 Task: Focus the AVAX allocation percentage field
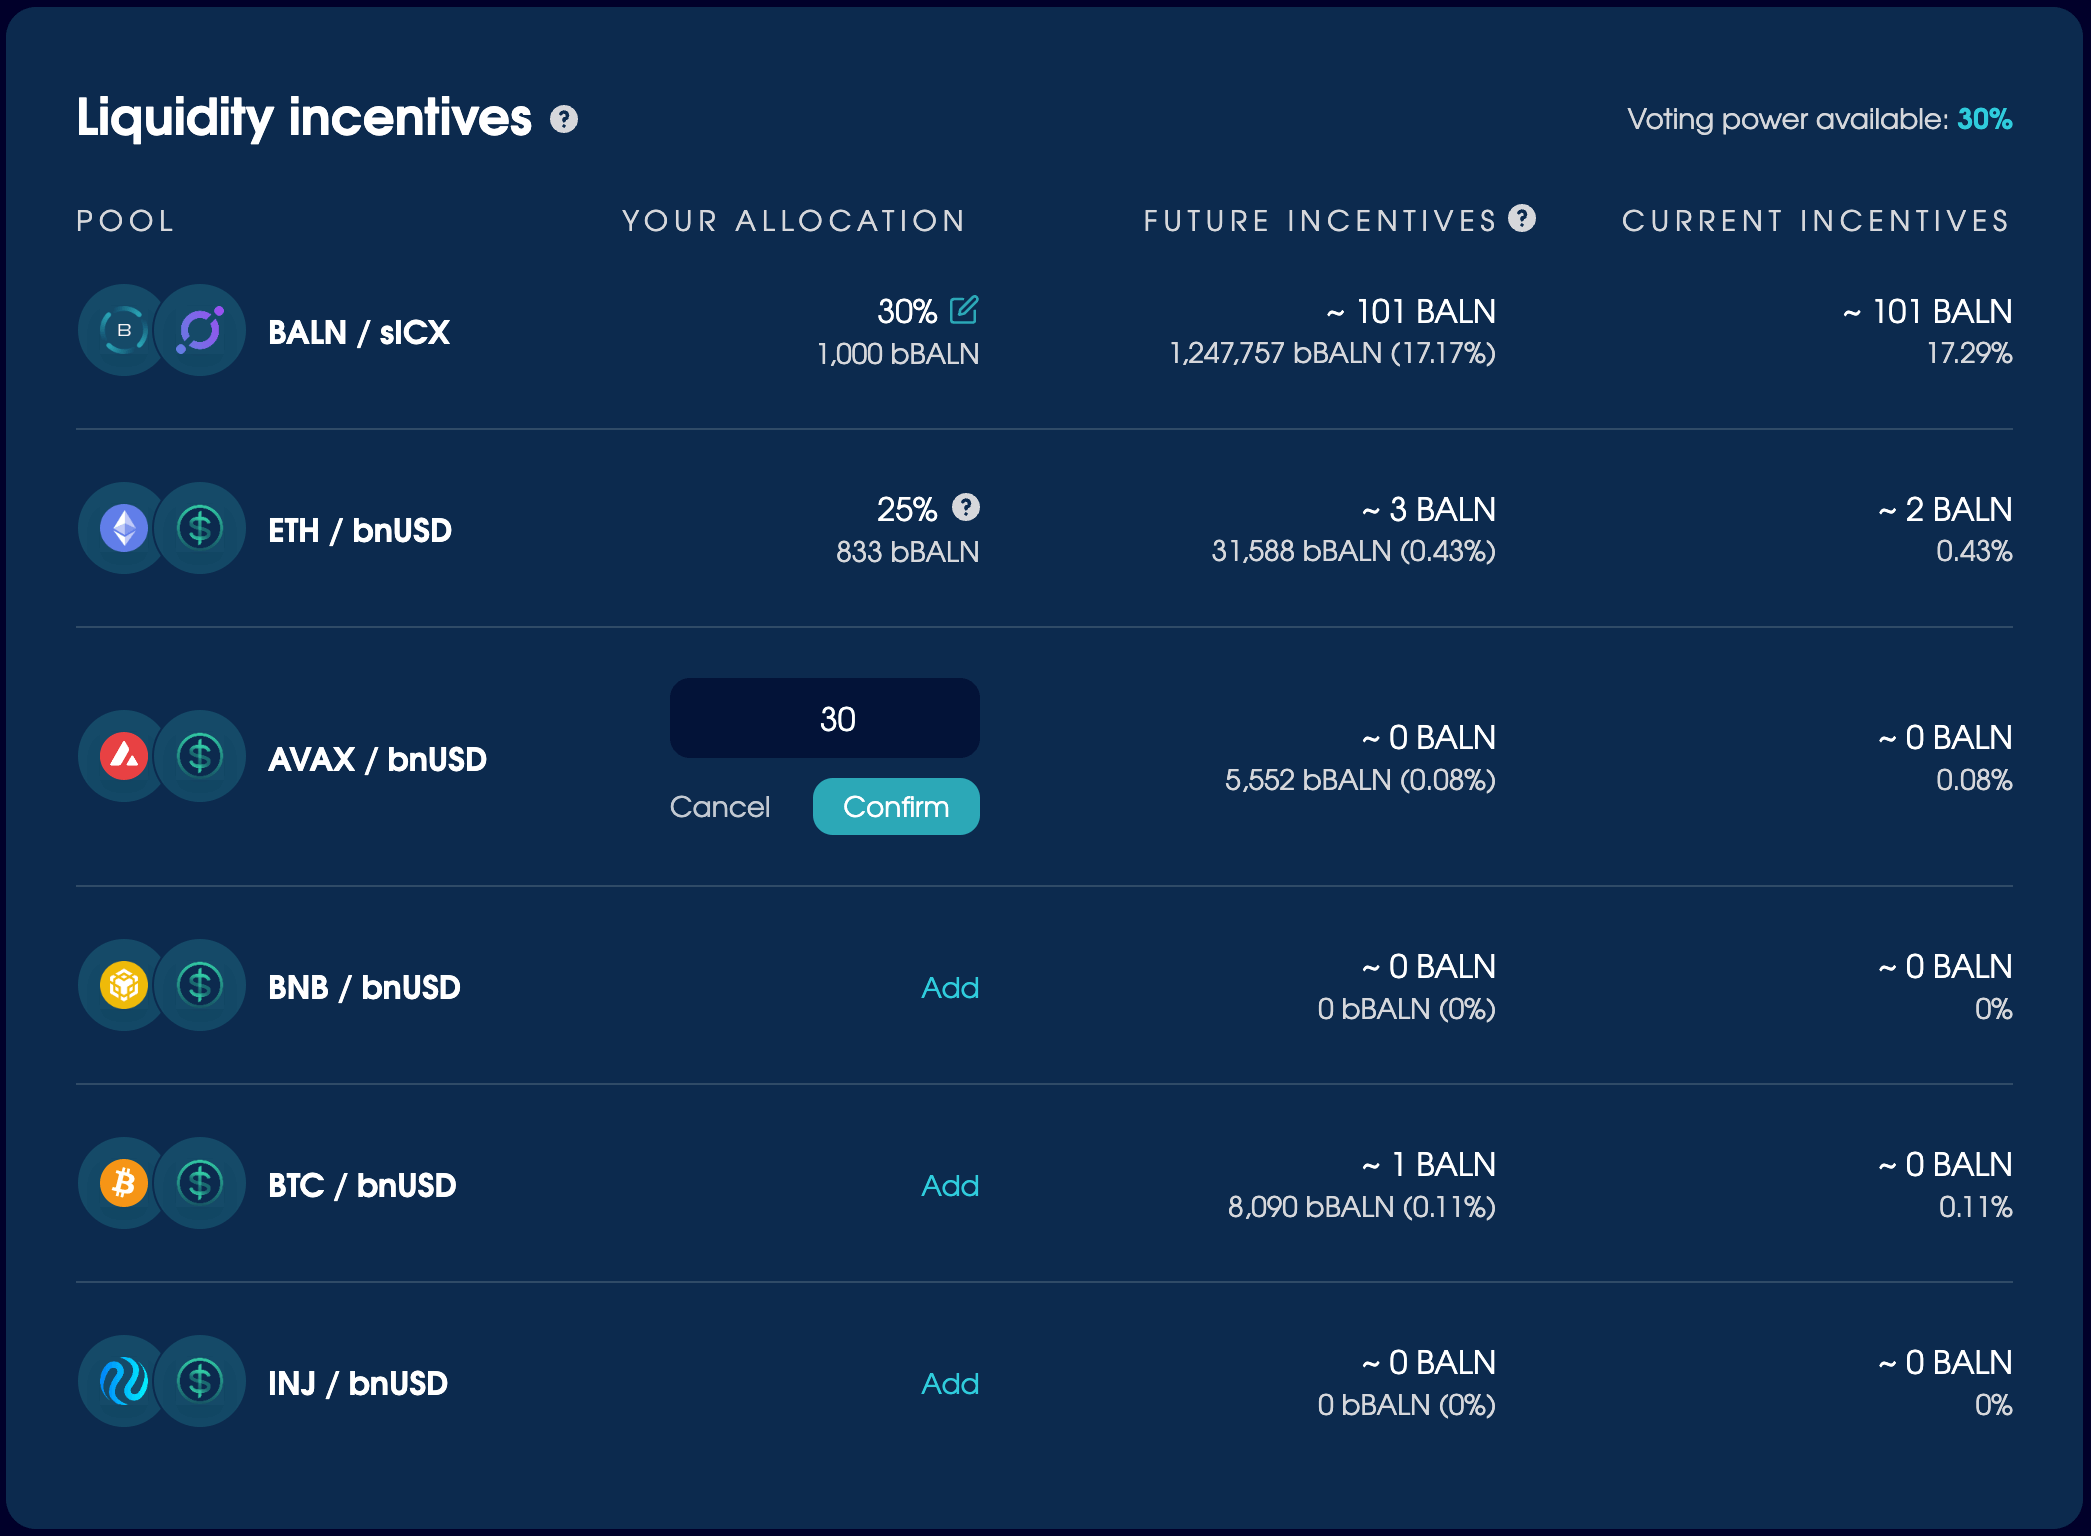point(824,718)
